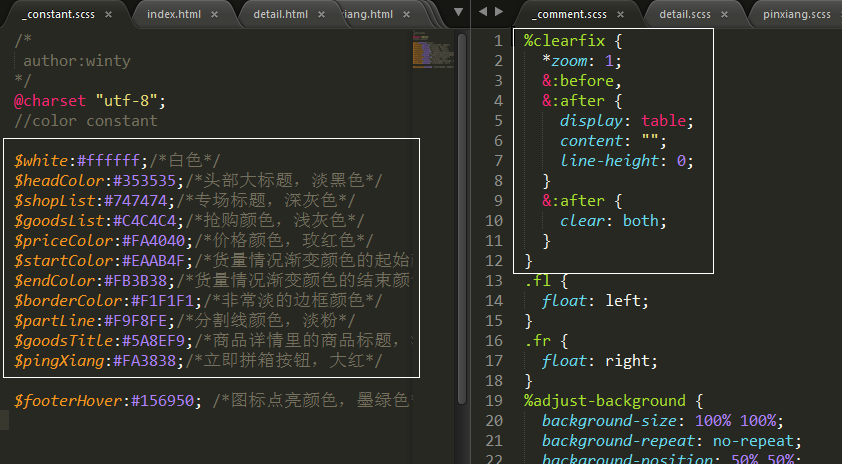Click the float: left declaration

(x=596, y=301)
